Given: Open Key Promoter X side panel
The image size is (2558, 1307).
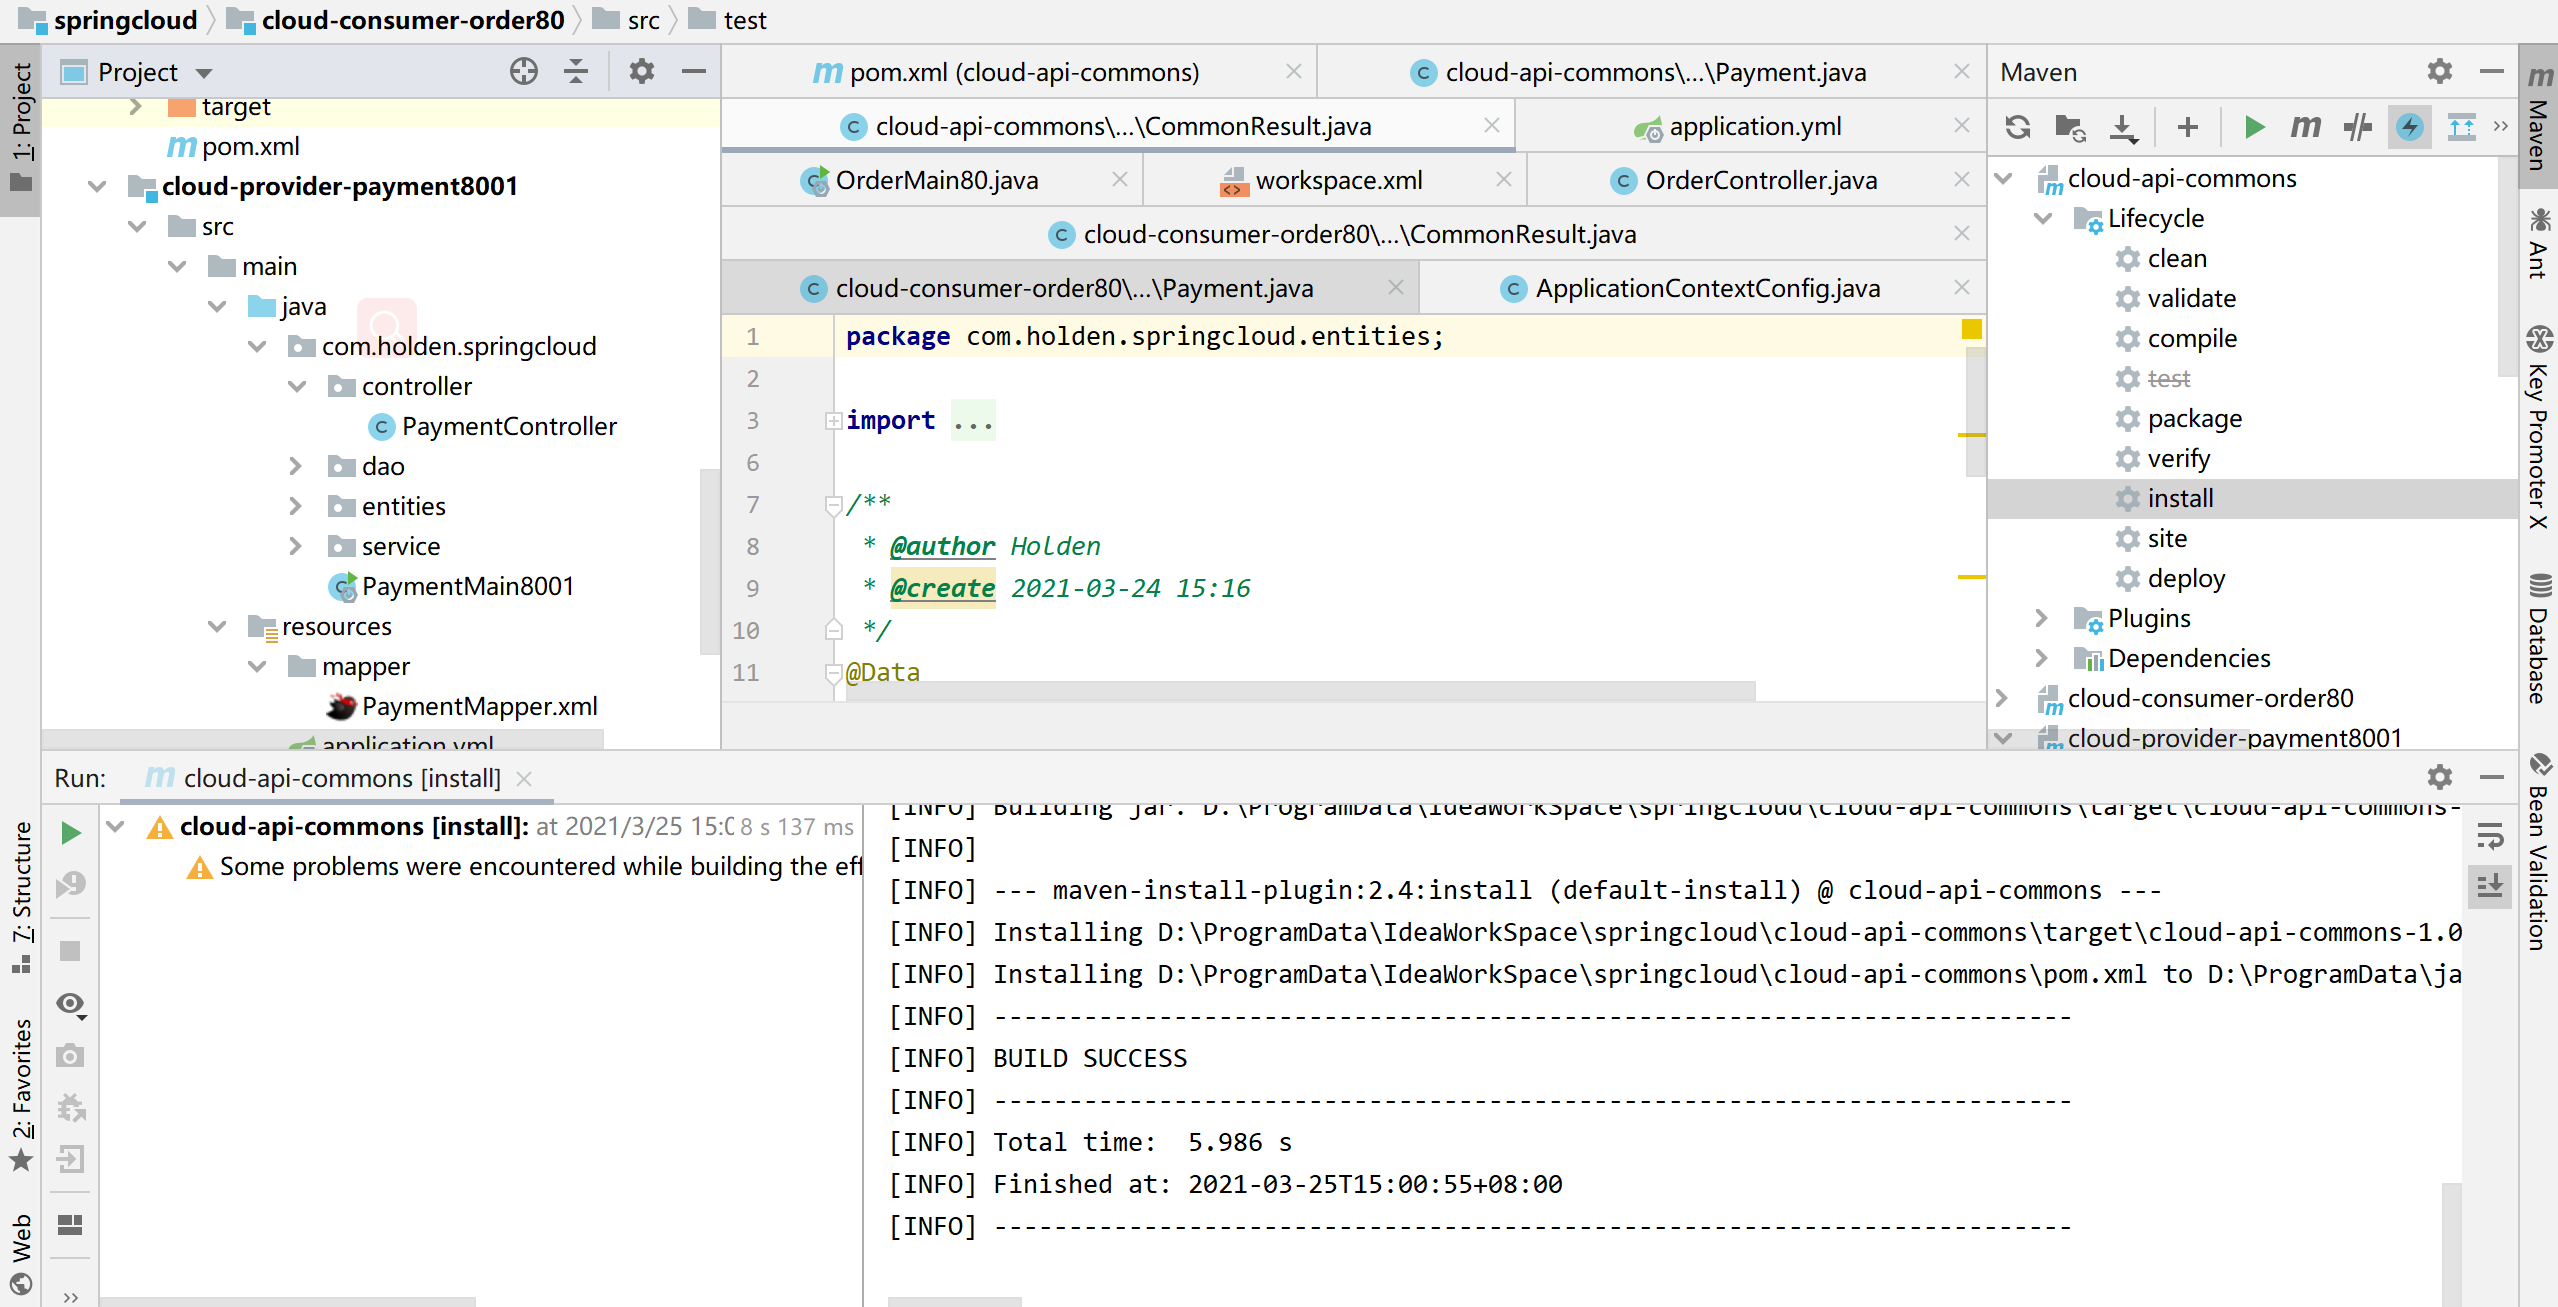Looking at the screenshot, I should pyautogui.click(x=2538, y=427).
